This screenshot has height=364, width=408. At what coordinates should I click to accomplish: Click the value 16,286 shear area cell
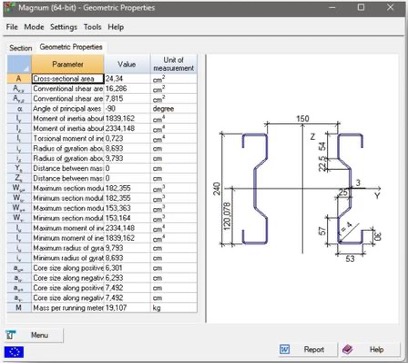point(127,89)
